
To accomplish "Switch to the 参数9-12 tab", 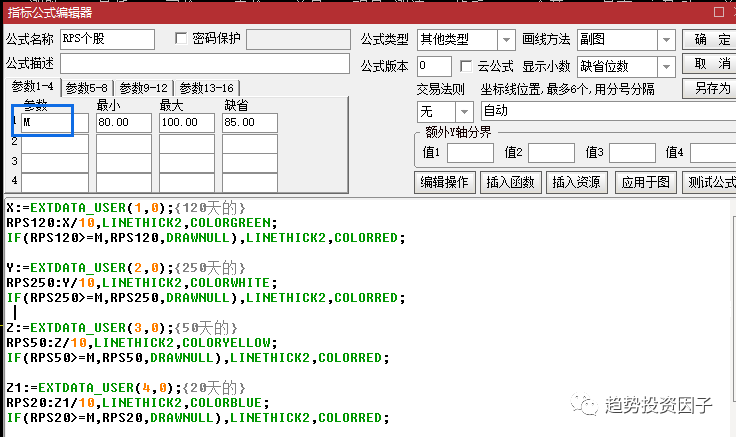I will [x=144, y=88].
